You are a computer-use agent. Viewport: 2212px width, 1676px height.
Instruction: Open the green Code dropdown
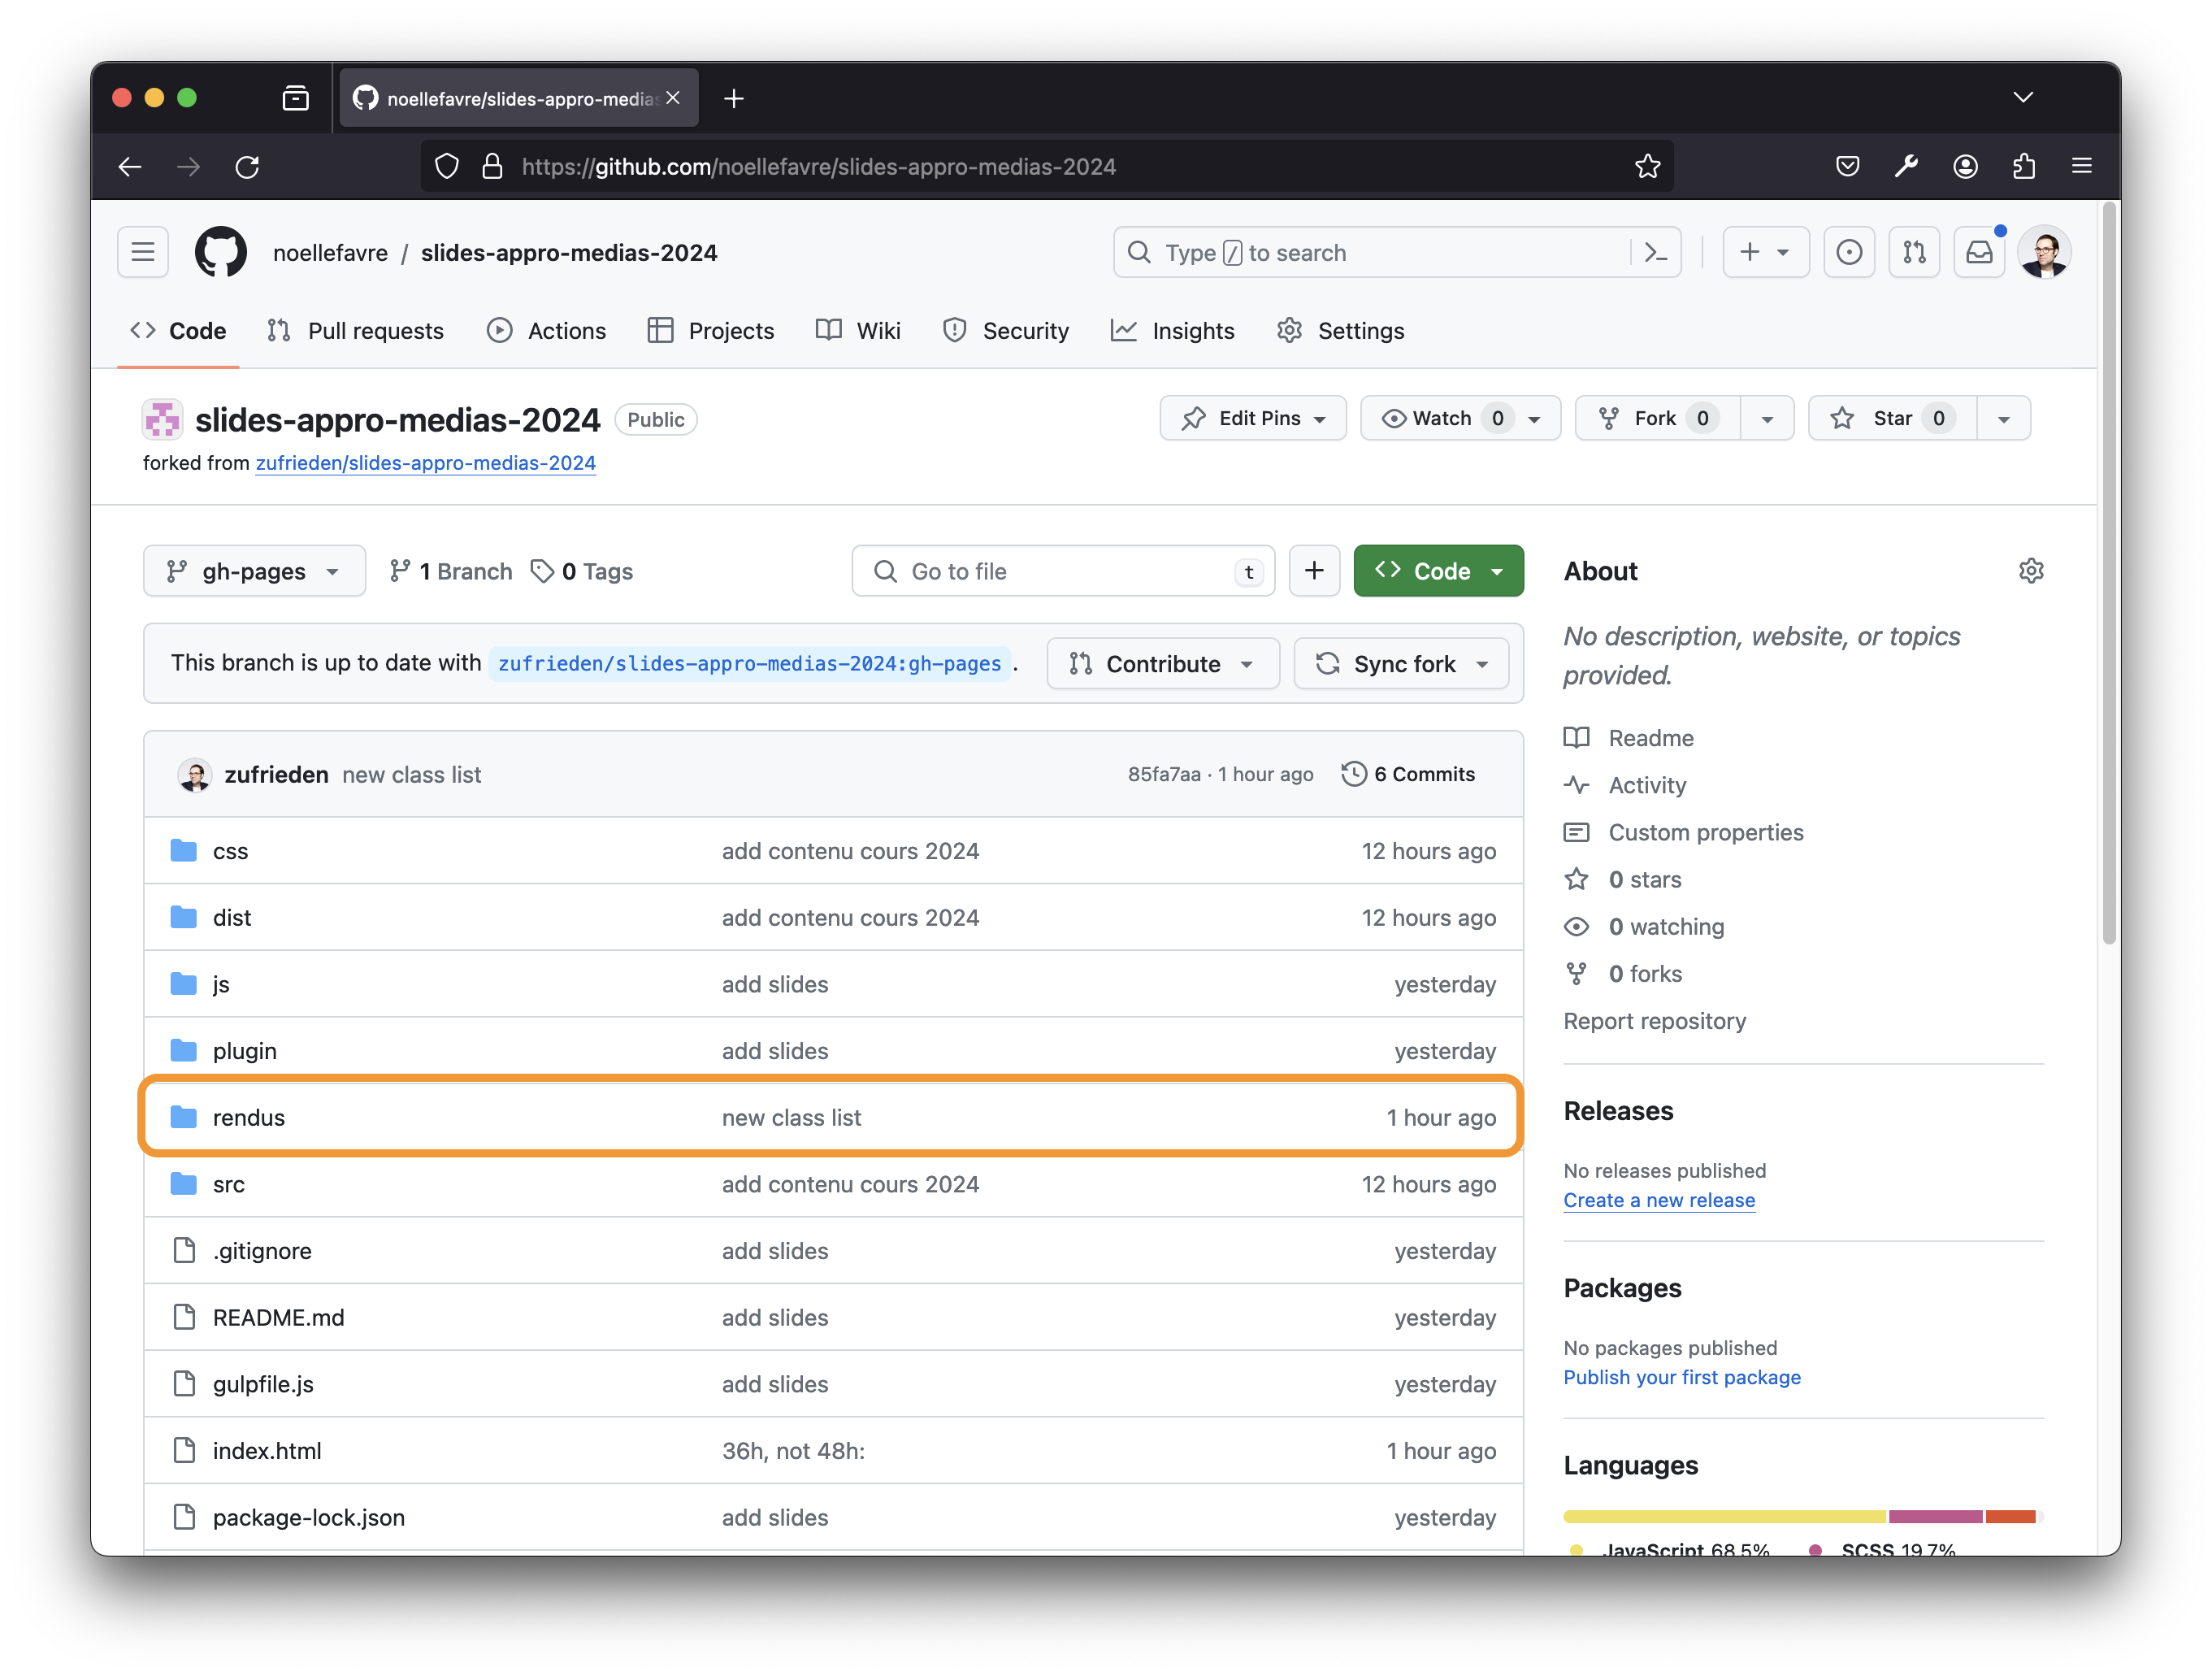(x=1438, y=571)
